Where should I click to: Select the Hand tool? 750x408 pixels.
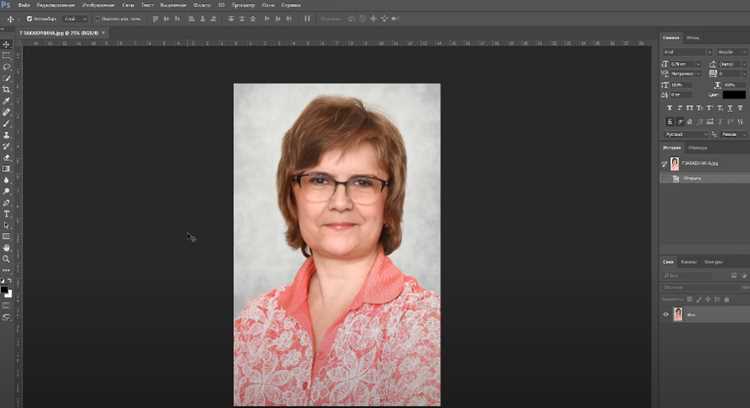click(x=6, y=248)
